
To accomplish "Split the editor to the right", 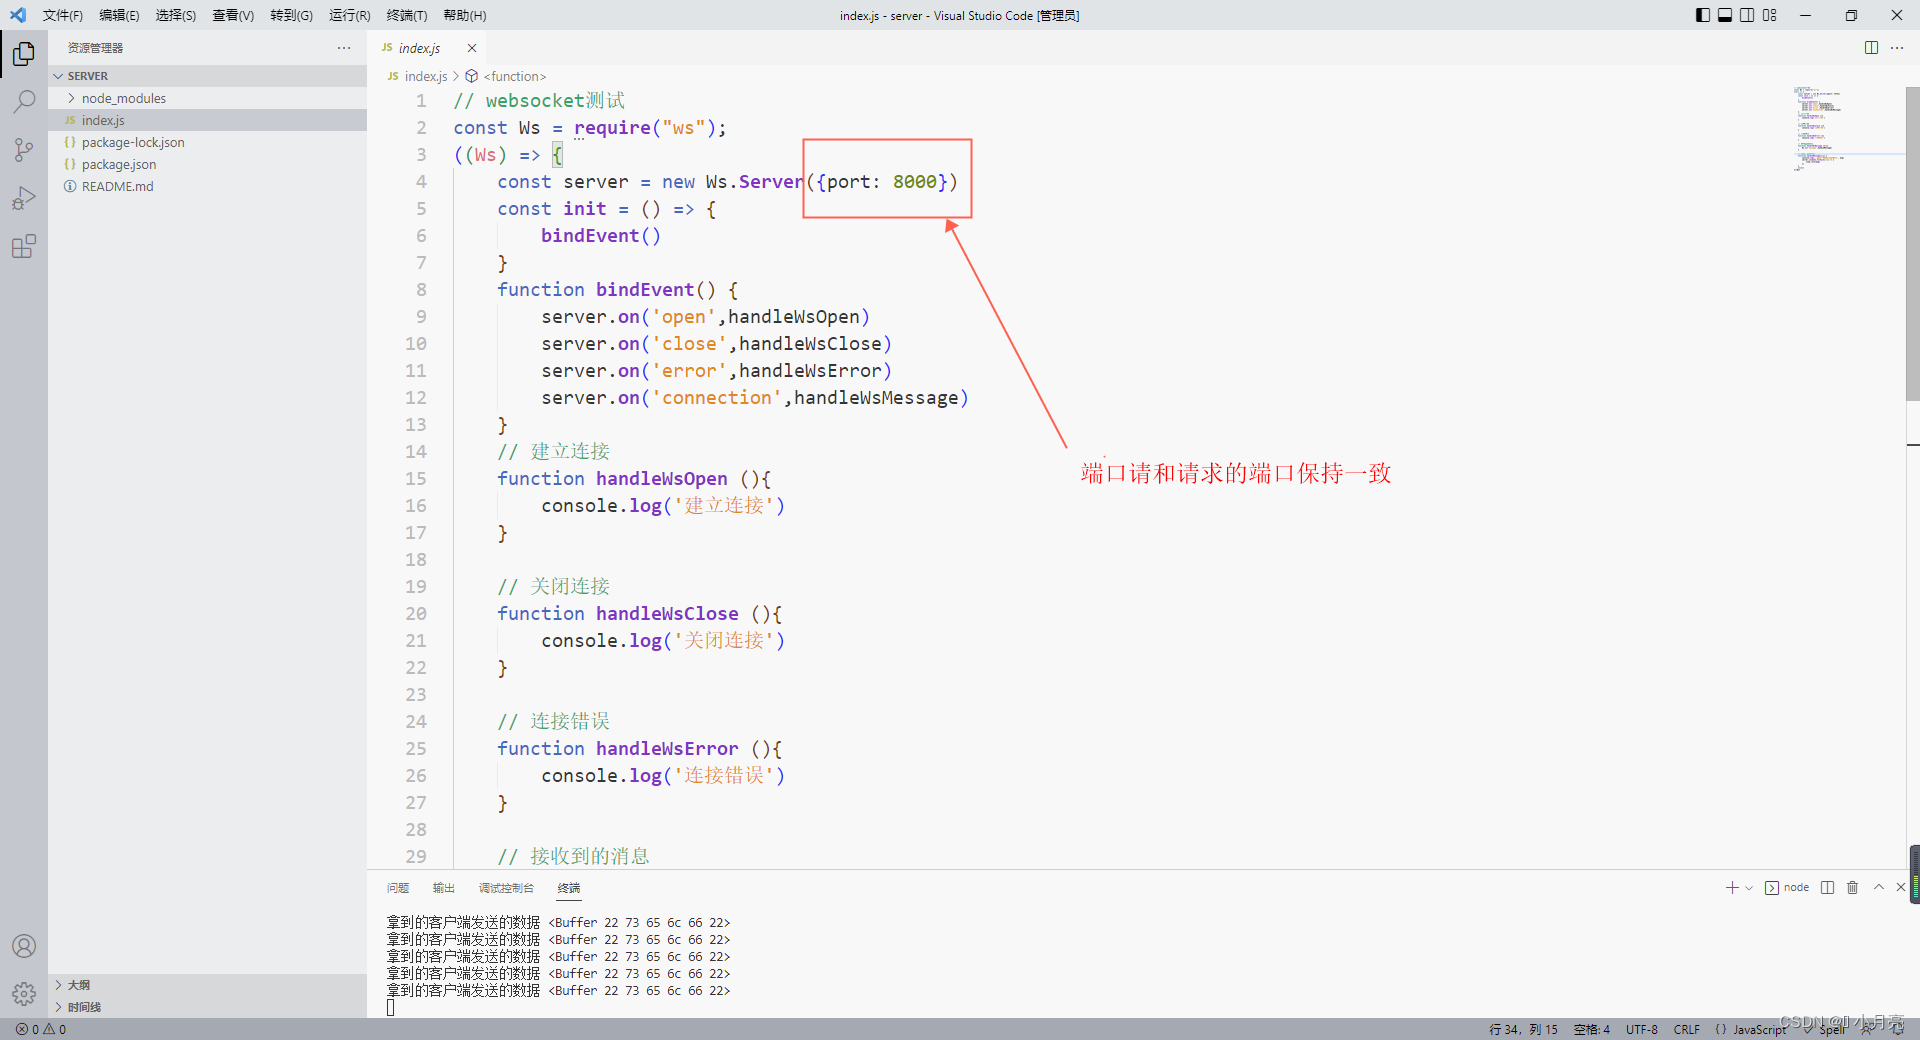I will pyautogui.click(x=1871, y=47).
